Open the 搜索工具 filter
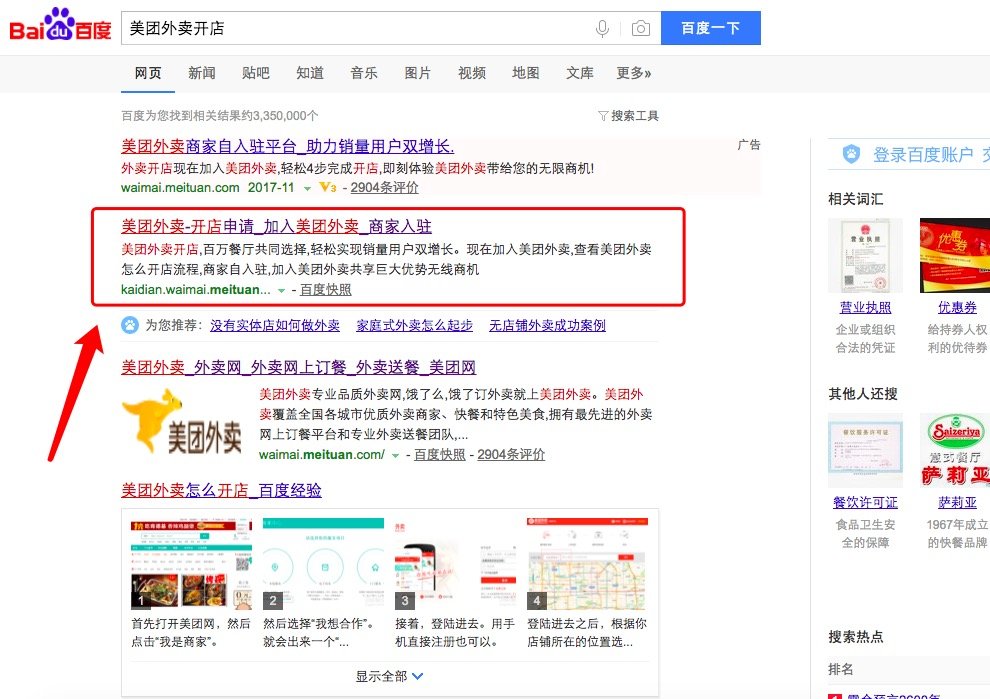 click(x=630, y=114)
